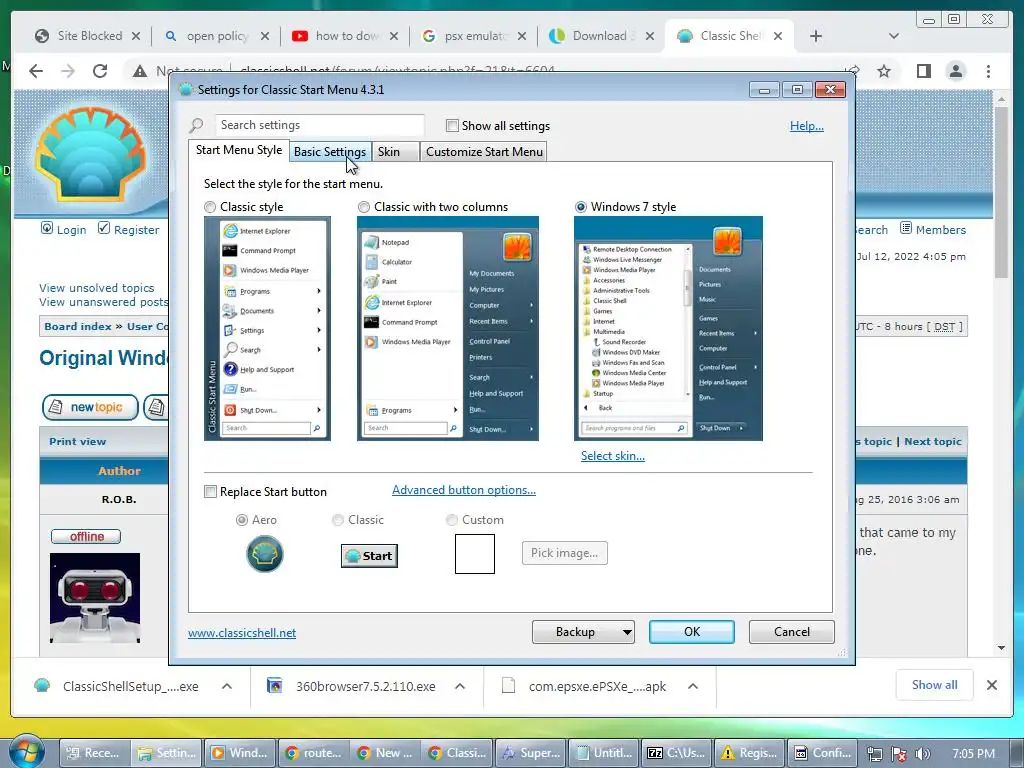Image resolution: width=1024 pixels, height=768 pixels.
Task: Click the Cancel button
Action: point(792,632)
